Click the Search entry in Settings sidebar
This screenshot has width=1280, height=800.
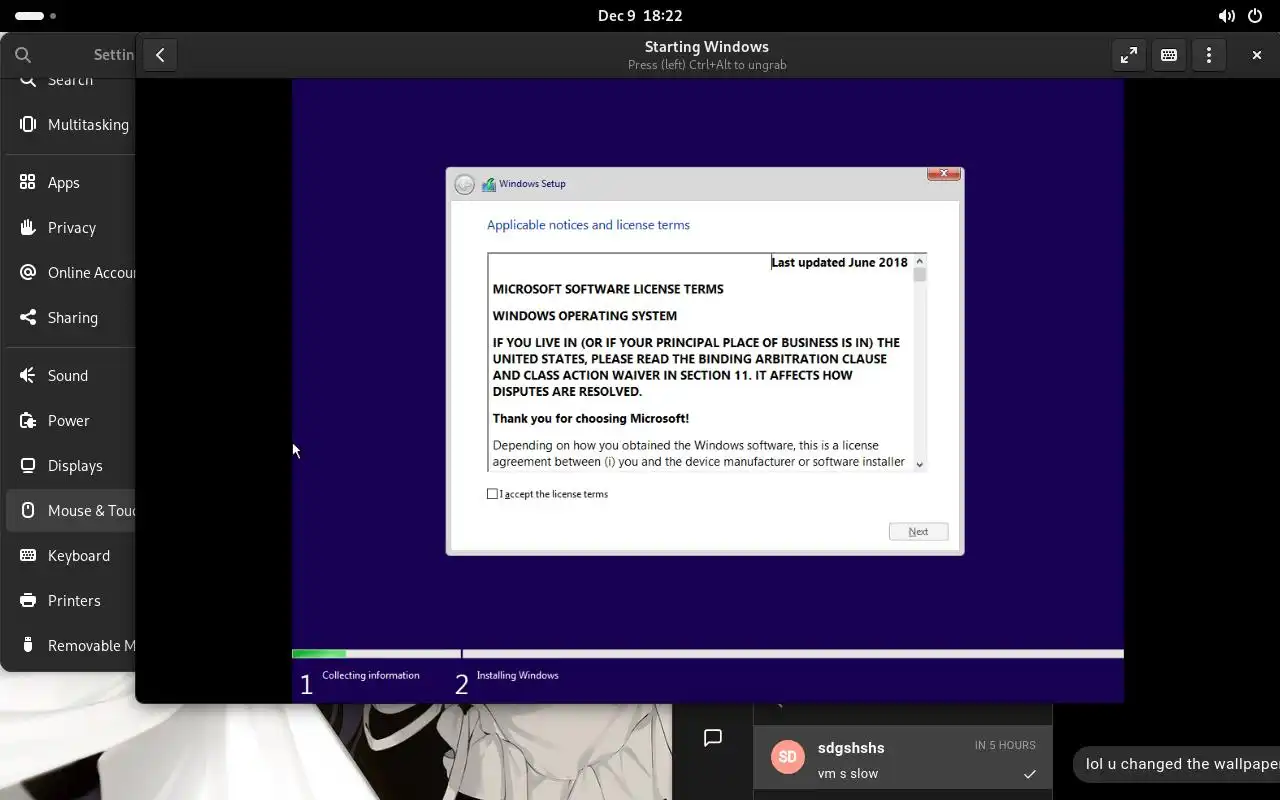coord(70,80)
